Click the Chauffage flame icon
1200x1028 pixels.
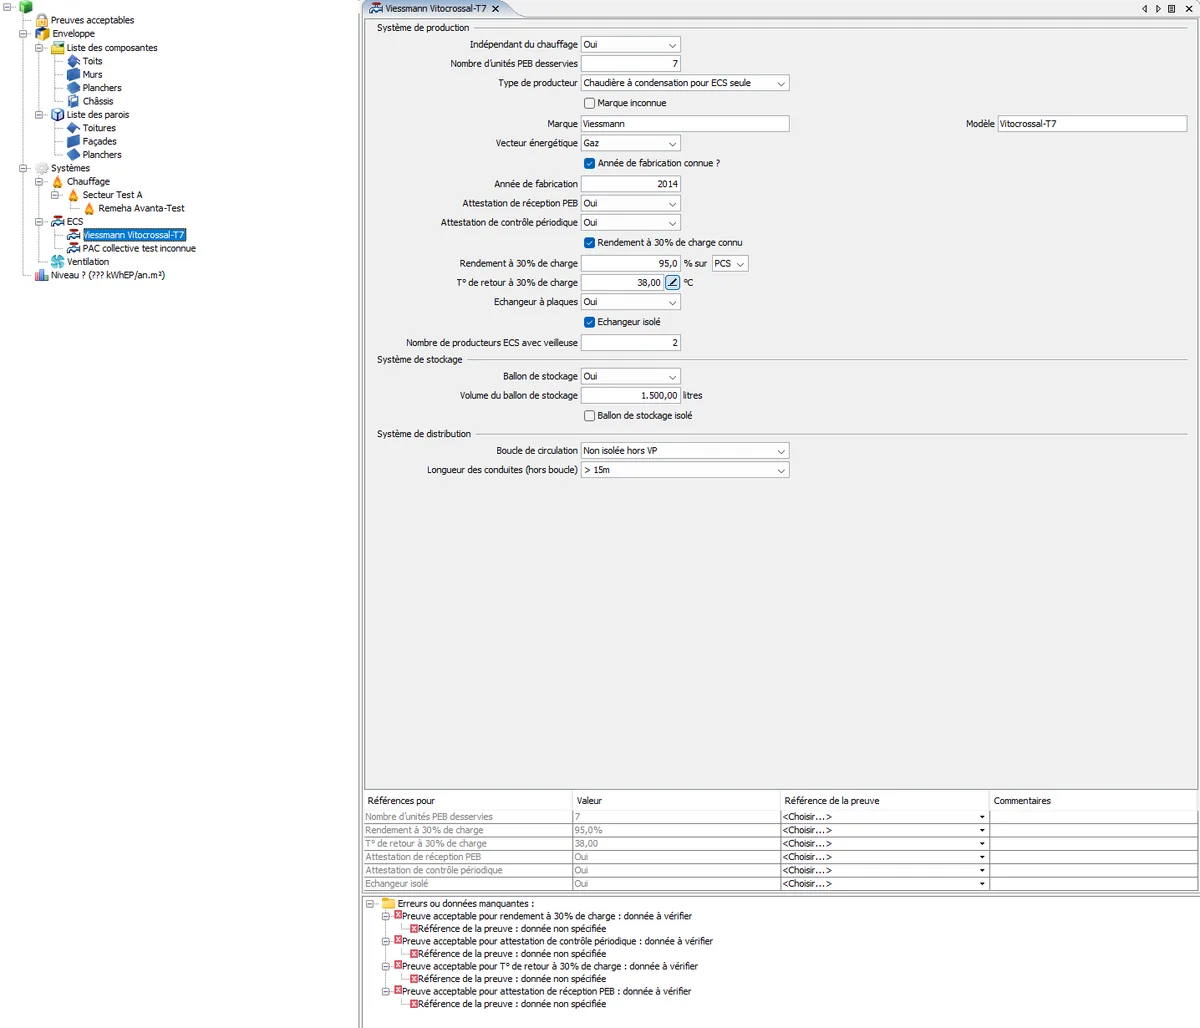click(57, 182)
